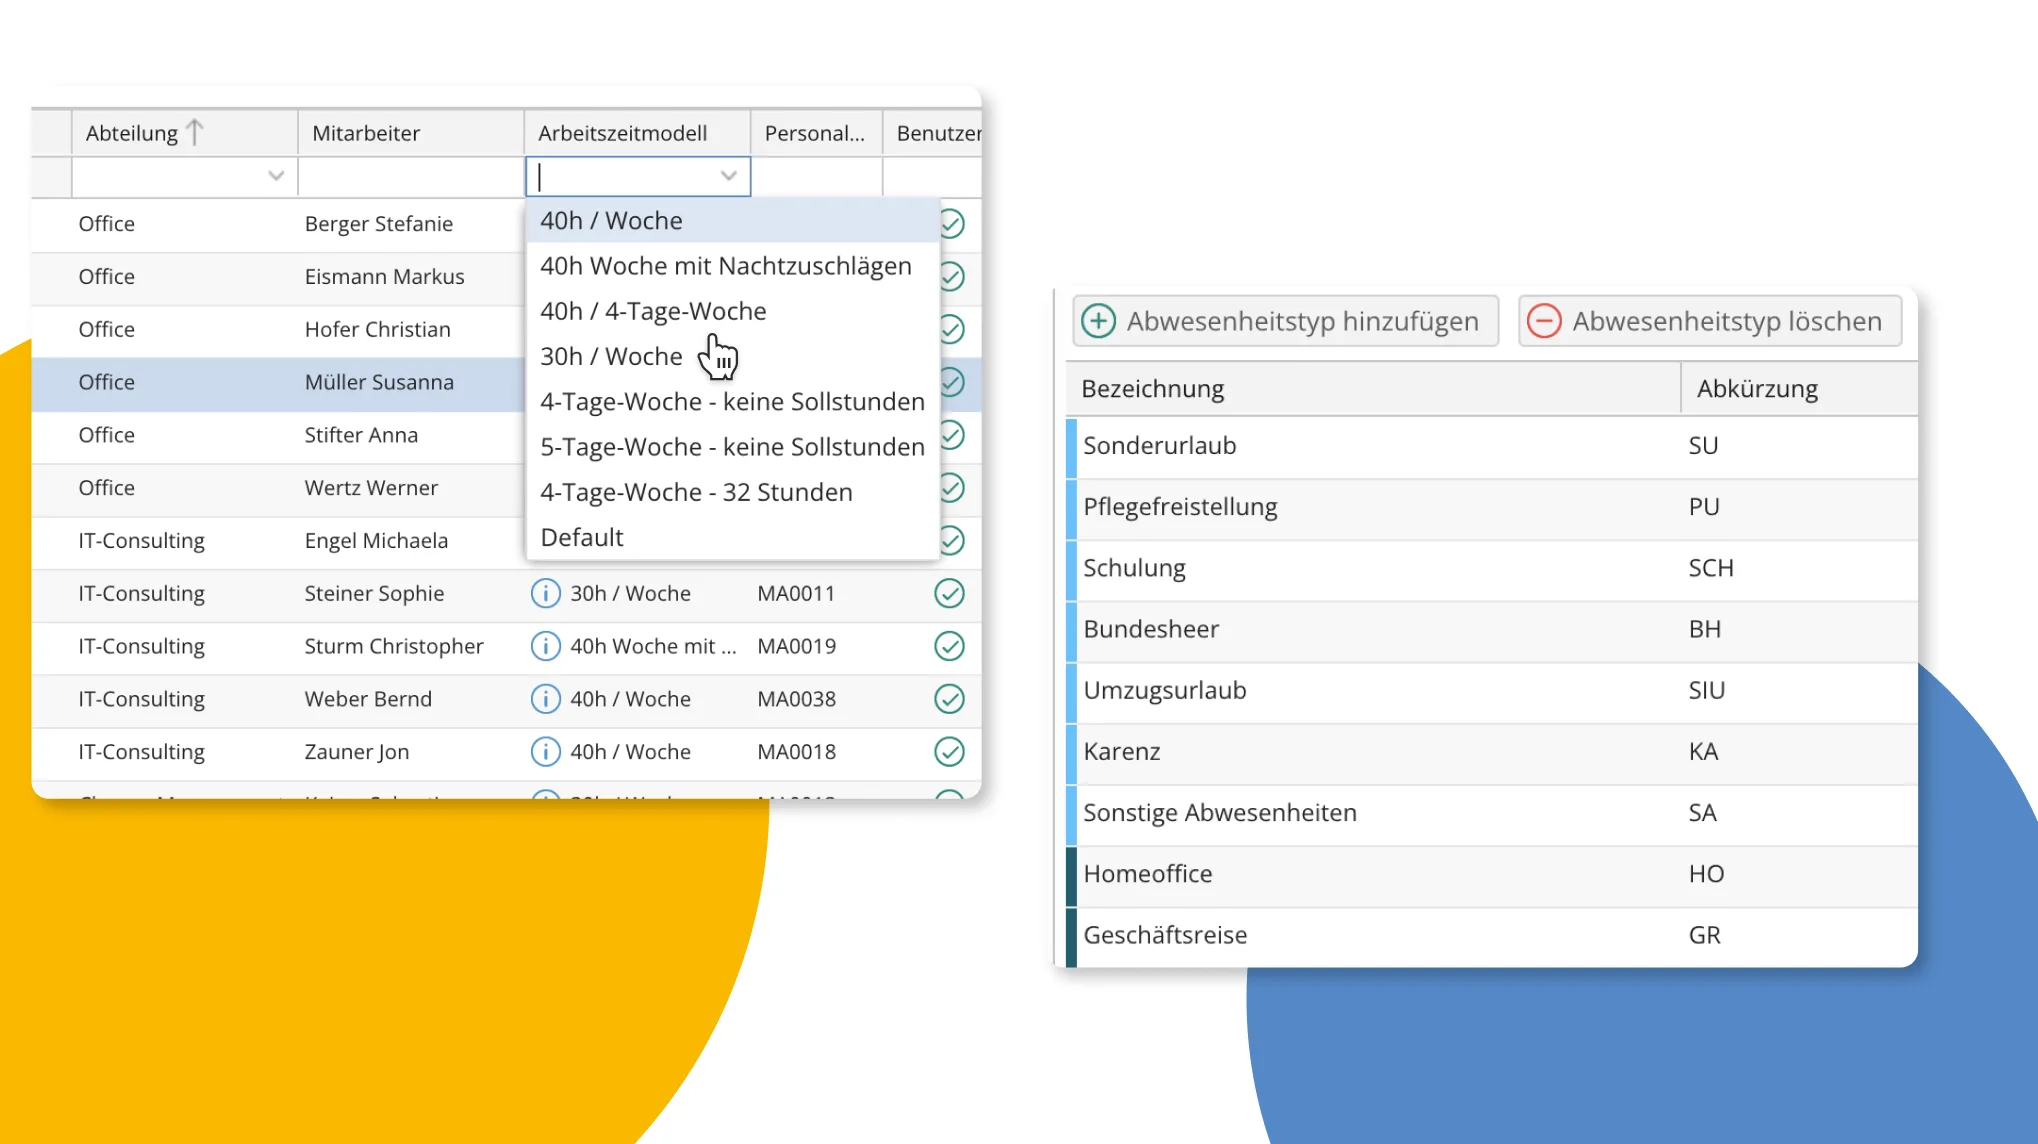The width and height of the screenshot is (2038, 1144).
Task: Click '40h Woche mit ...' cell for Sturm Christopher
Action: [x=653, y=647]
